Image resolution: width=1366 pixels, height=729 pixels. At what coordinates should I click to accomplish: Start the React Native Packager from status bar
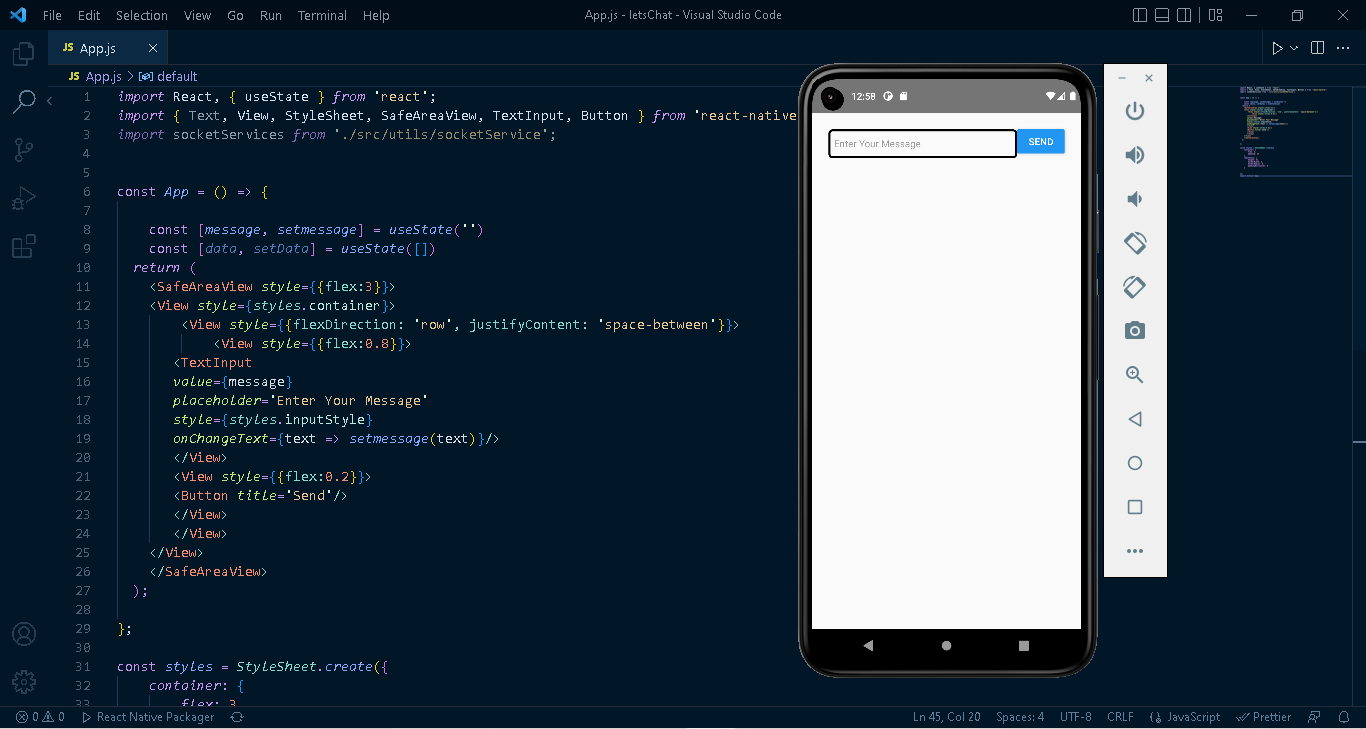[x=148, y=717]
